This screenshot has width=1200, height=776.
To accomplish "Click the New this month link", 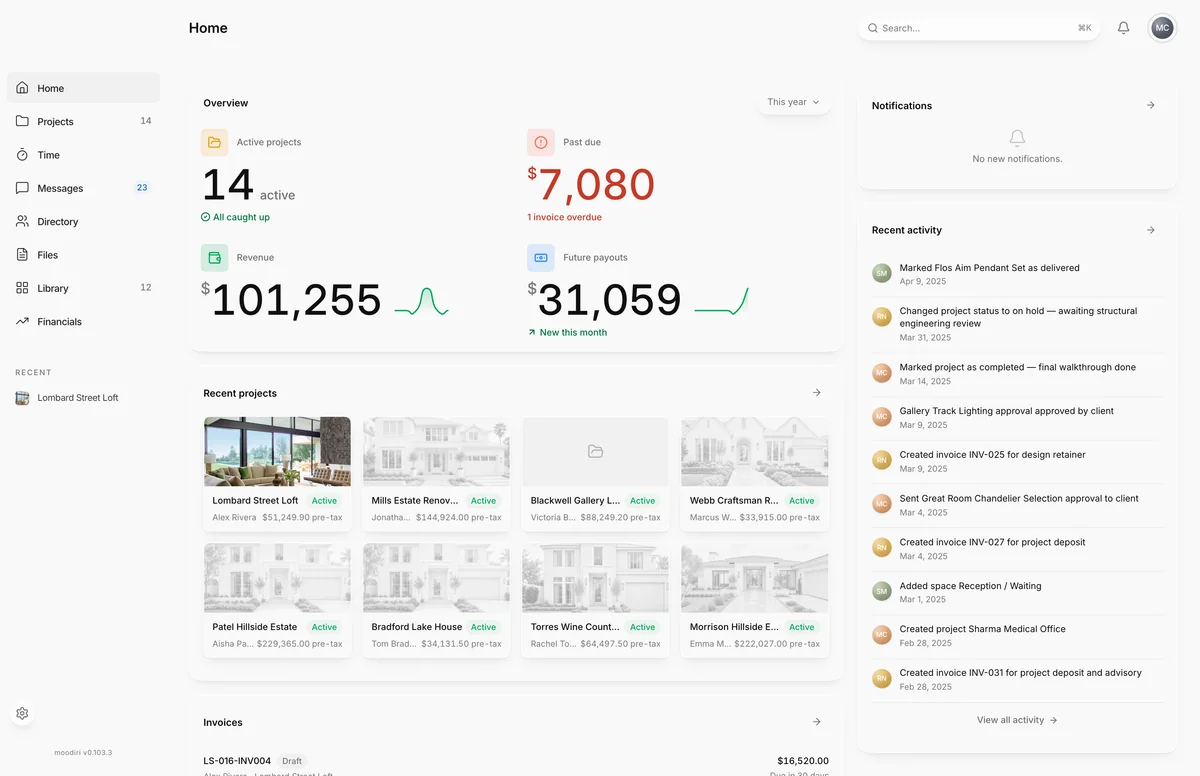I will tap(567, 332).
